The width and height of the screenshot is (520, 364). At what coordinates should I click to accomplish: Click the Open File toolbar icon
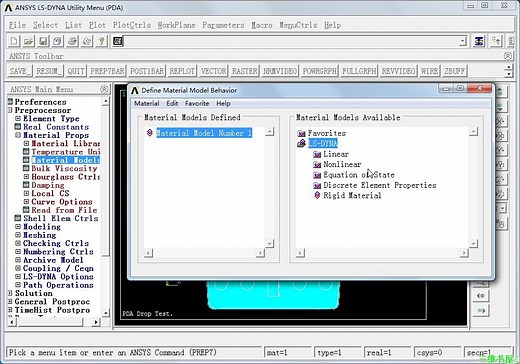click(x=29, y=41)
